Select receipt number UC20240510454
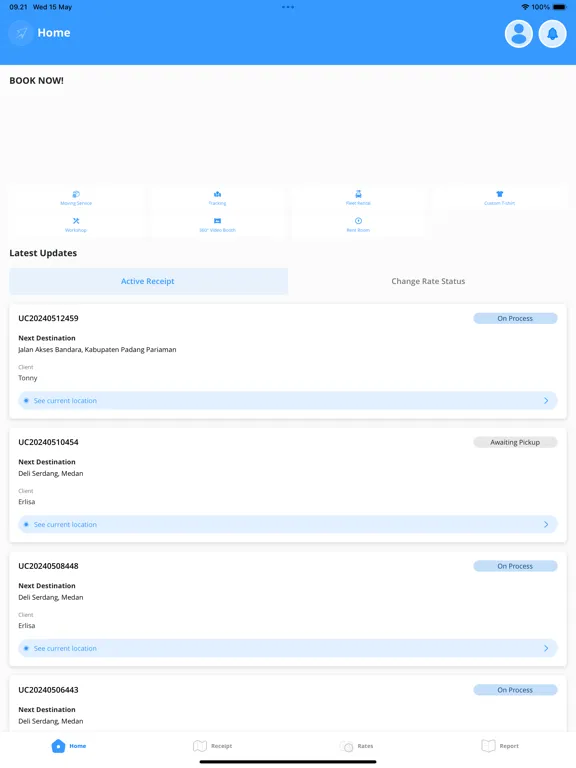 coord(48,442)
